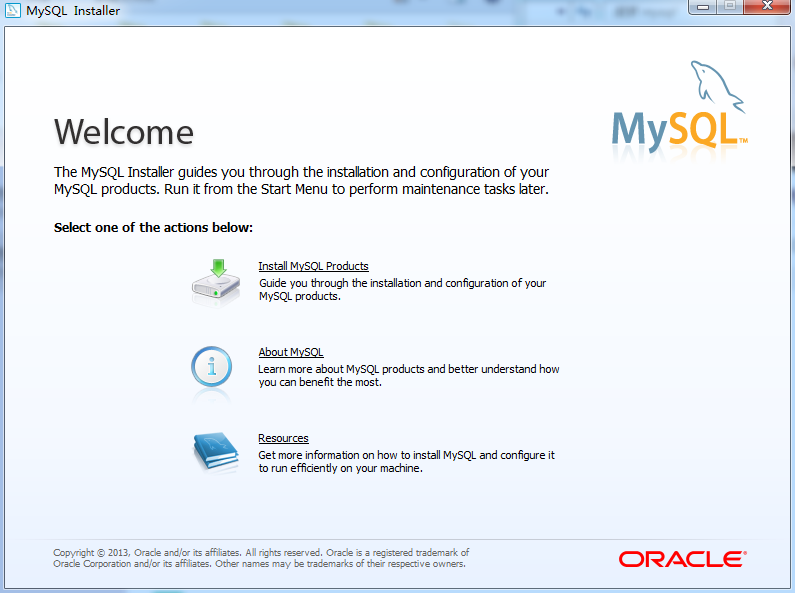This screenshot has height=593, width=795.
Task: Click the 'Get more information on how' description
Action: (407, 462)
